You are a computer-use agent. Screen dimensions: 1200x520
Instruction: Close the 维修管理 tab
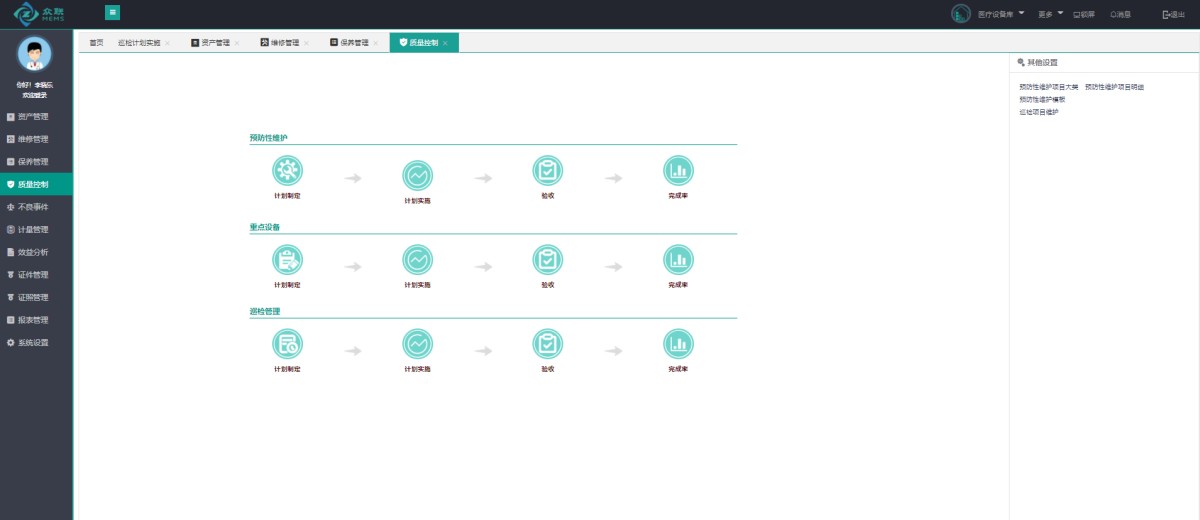[306, 43]
